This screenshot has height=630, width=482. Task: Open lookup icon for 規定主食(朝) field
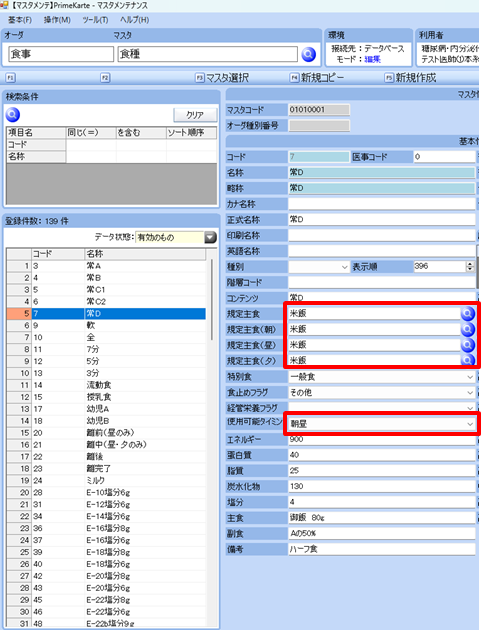point(468,329)
